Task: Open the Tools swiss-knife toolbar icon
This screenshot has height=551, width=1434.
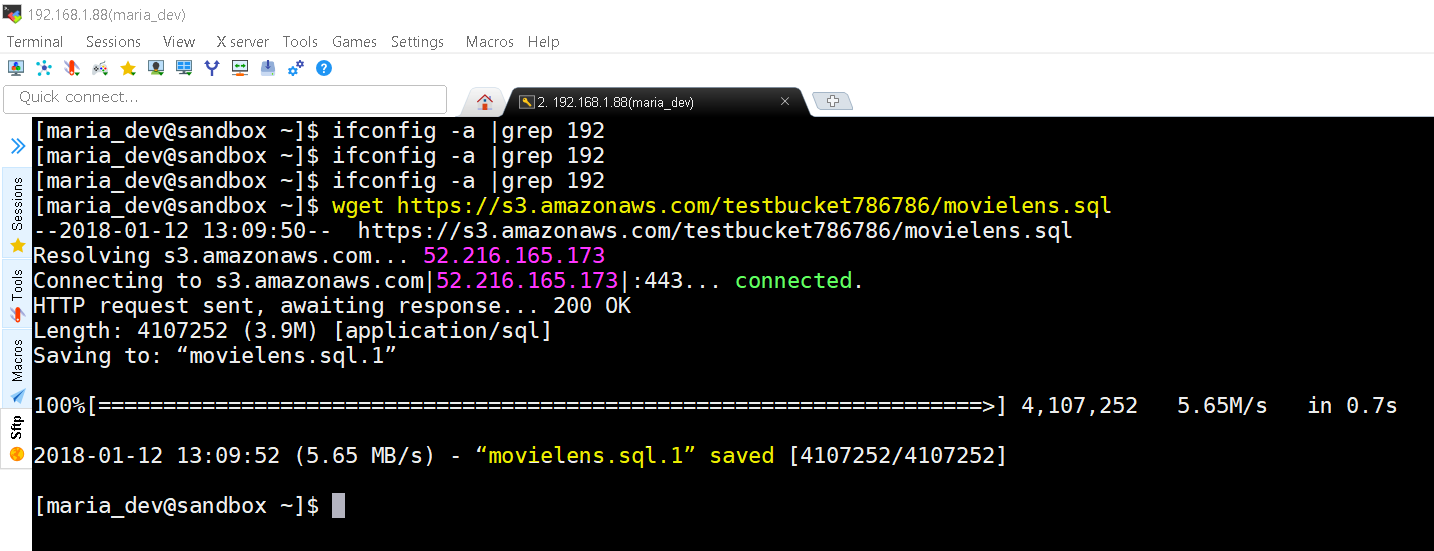Action: (x=71, y=68)
